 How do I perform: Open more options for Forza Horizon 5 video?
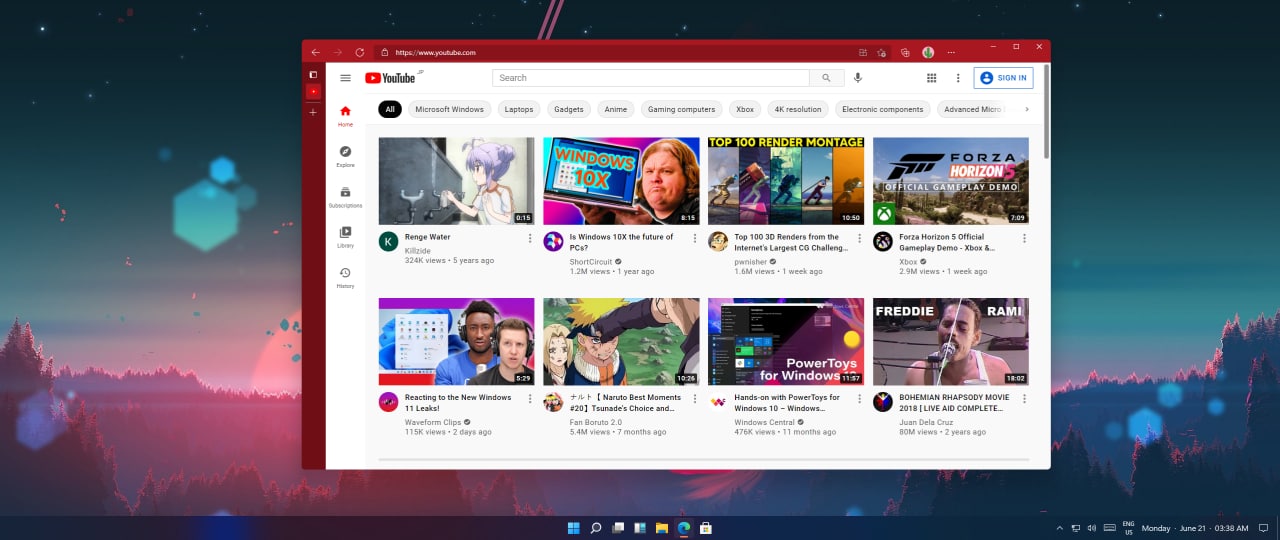(1024, 238)
